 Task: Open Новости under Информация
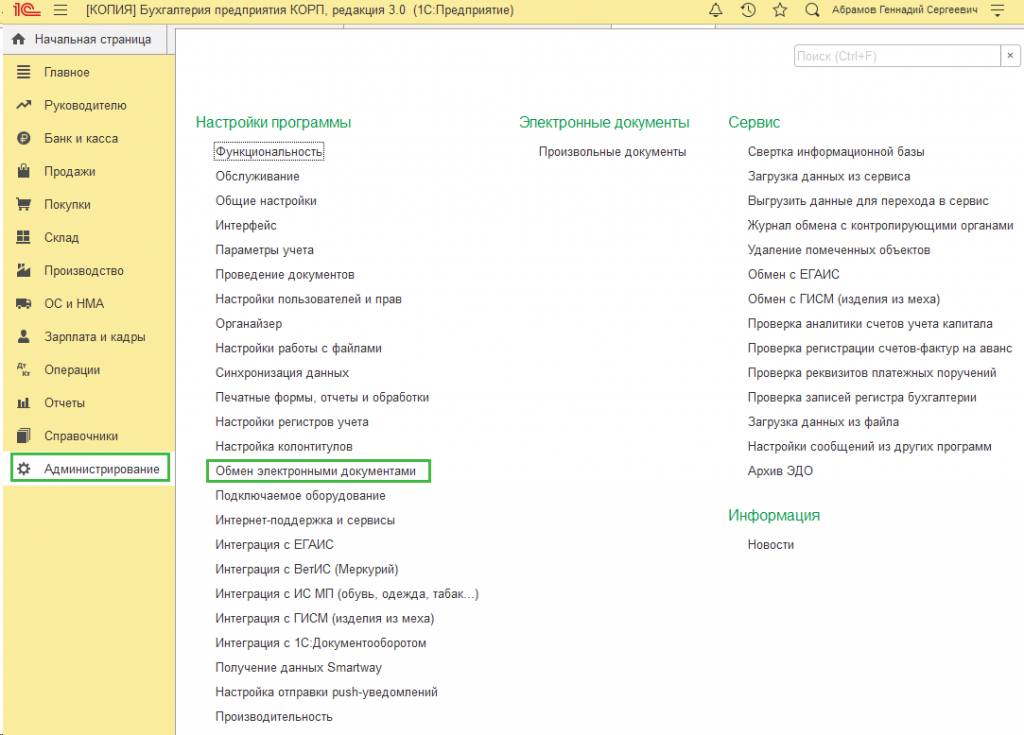(771, 545)
